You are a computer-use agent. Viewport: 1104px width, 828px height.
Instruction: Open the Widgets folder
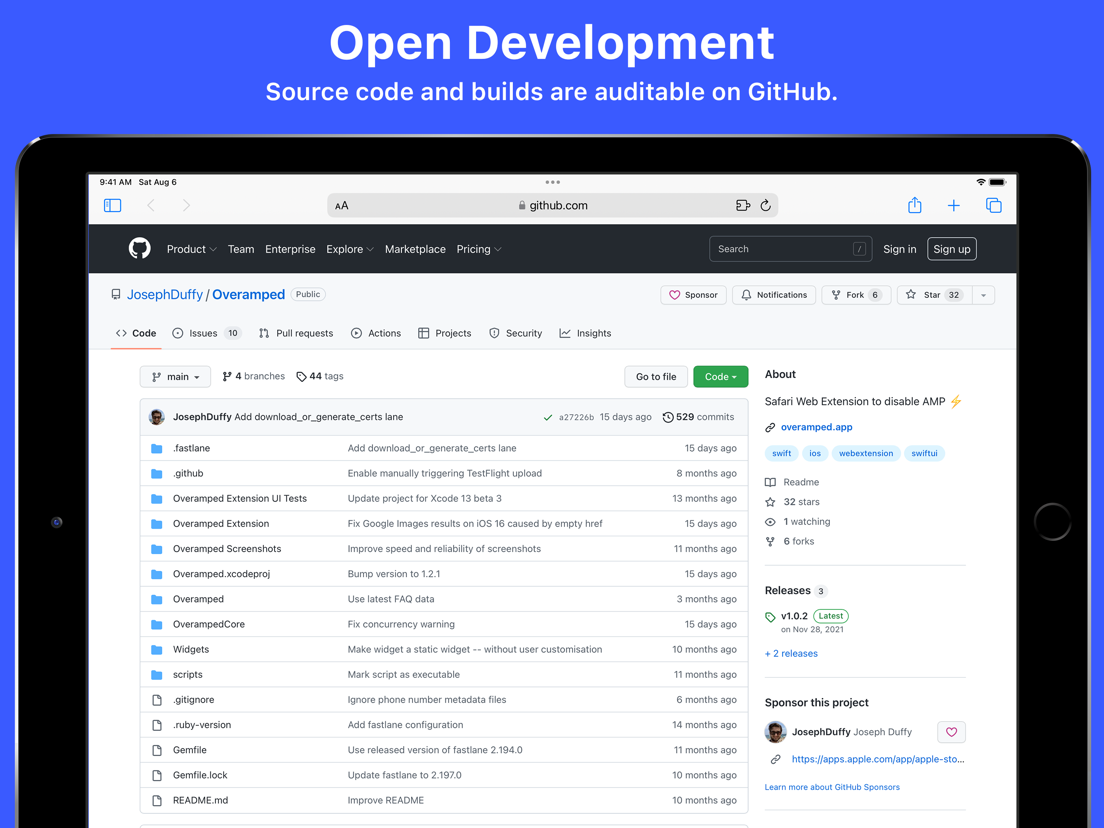(191, 649)
